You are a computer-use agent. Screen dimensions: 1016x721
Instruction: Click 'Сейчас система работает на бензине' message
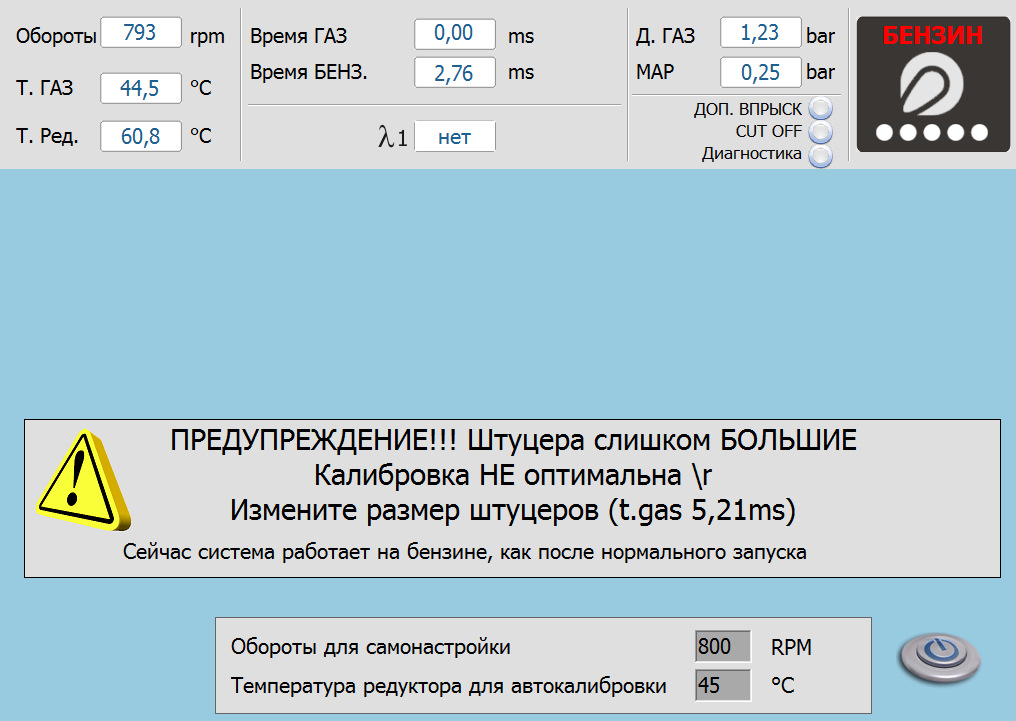point(465,552)
